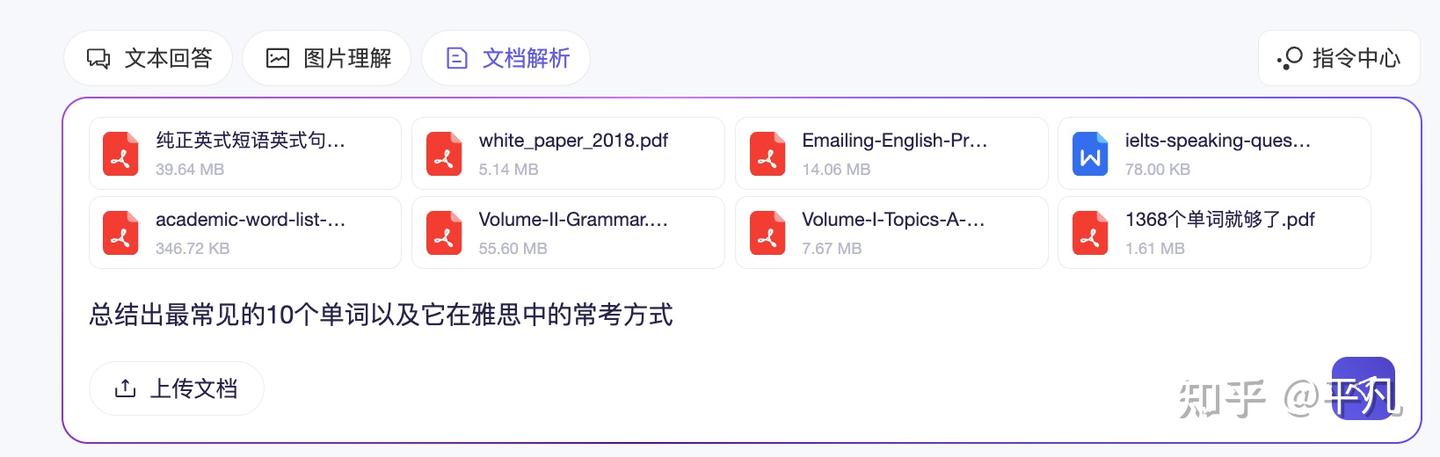Viewport: 1440px width, 457px height.
Task: Switch to the 图片理解 tab
Action: (327, 58)
